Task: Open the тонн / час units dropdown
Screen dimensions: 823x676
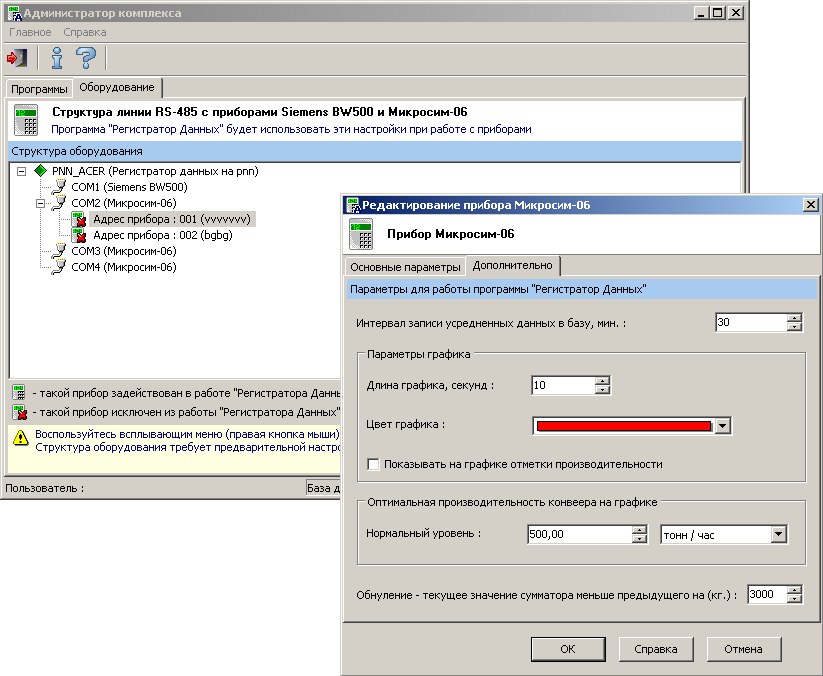Action: (778, 535)
